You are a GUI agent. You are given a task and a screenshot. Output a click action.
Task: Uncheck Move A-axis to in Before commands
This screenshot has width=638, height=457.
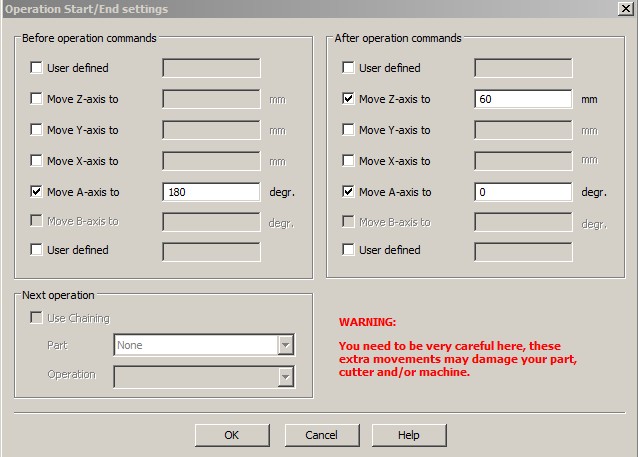coord(37,192)
